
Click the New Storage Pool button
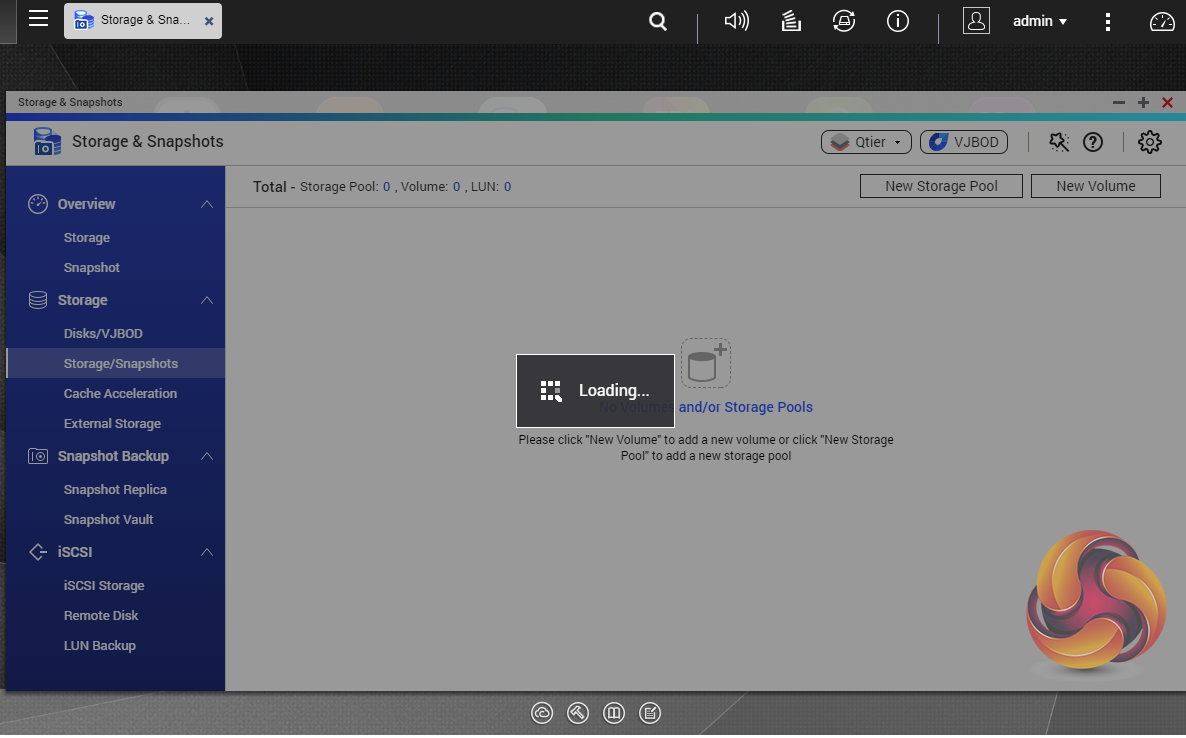tap(941, 186)
